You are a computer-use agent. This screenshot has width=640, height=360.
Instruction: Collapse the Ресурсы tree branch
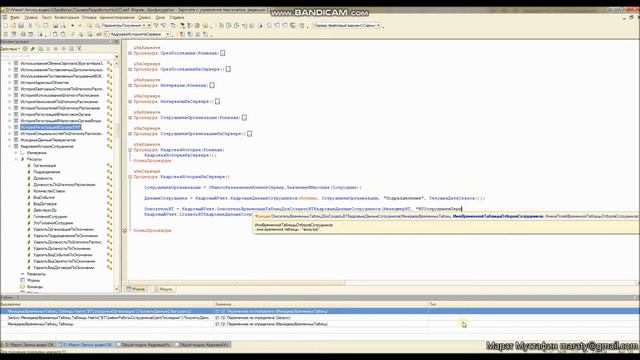pos(16,159)
